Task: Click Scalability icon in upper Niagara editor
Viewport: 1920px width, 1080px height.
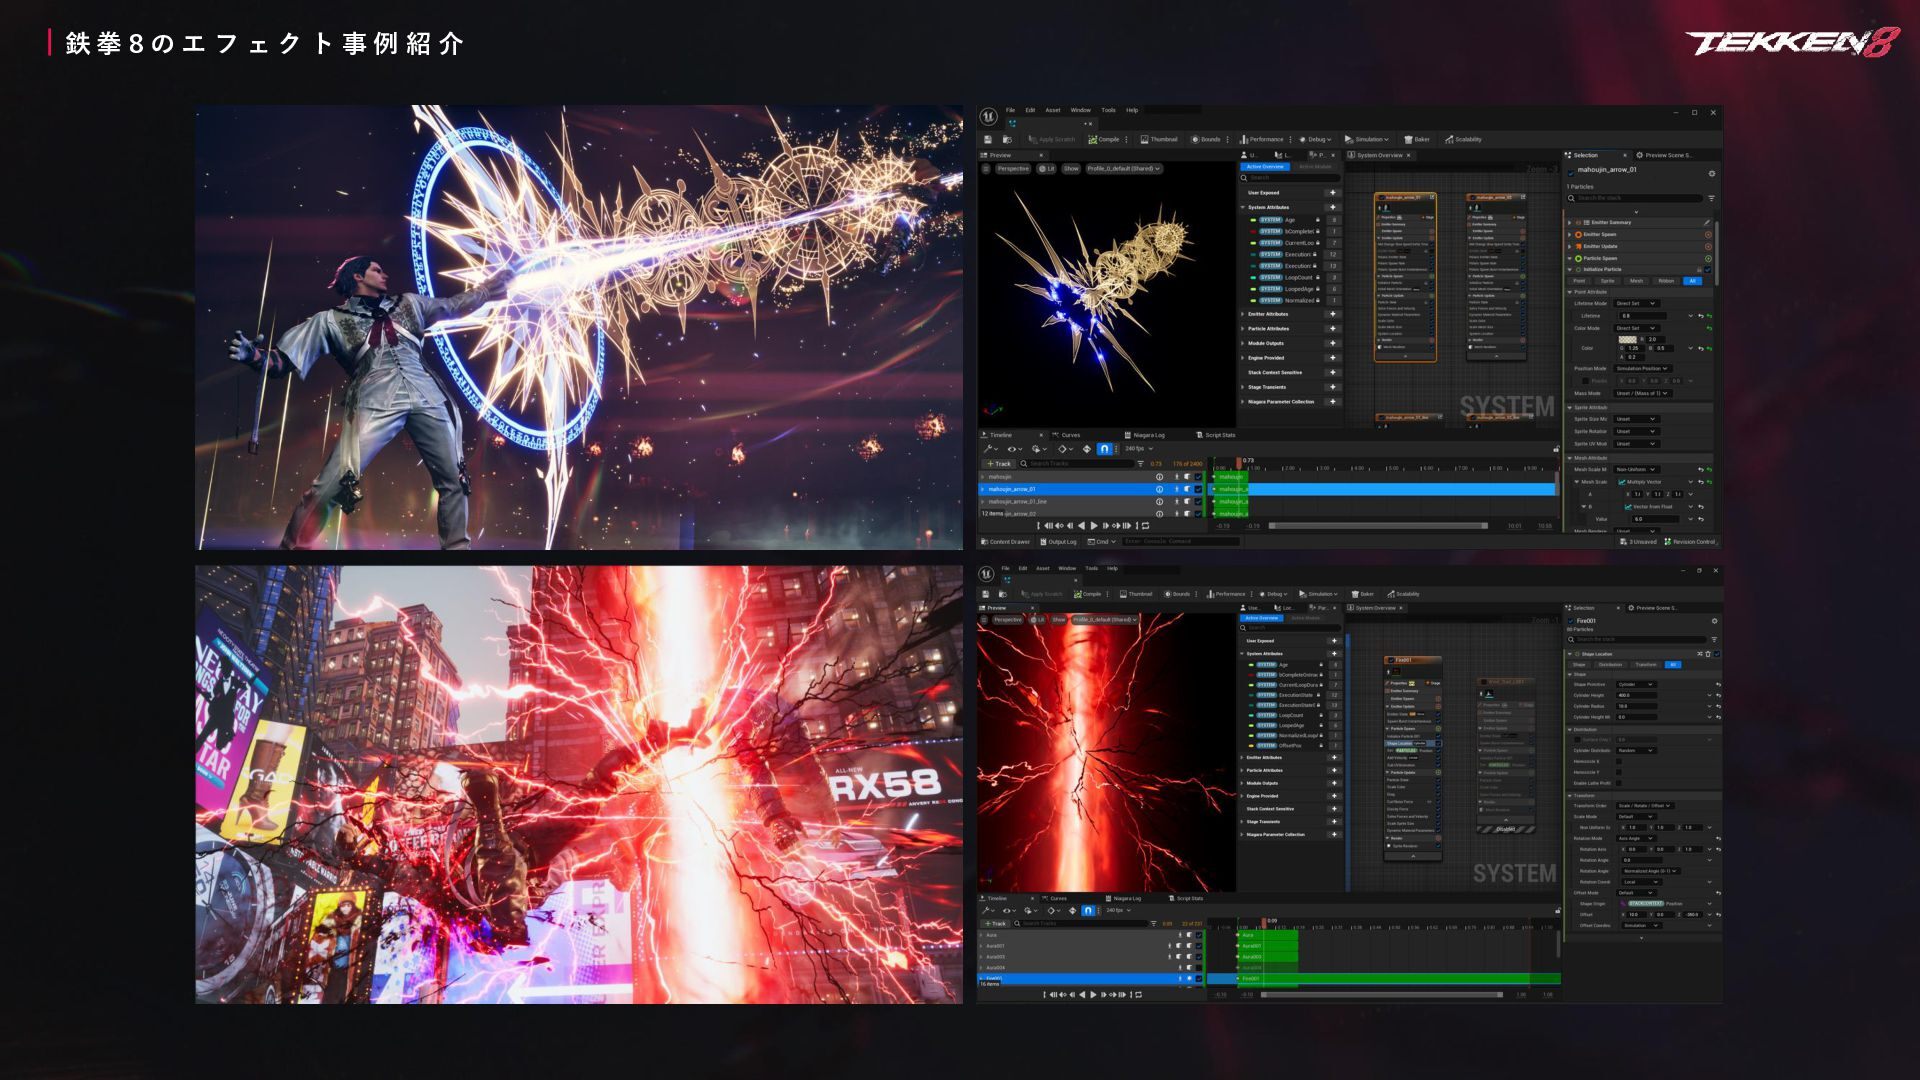Action: 1449,140
